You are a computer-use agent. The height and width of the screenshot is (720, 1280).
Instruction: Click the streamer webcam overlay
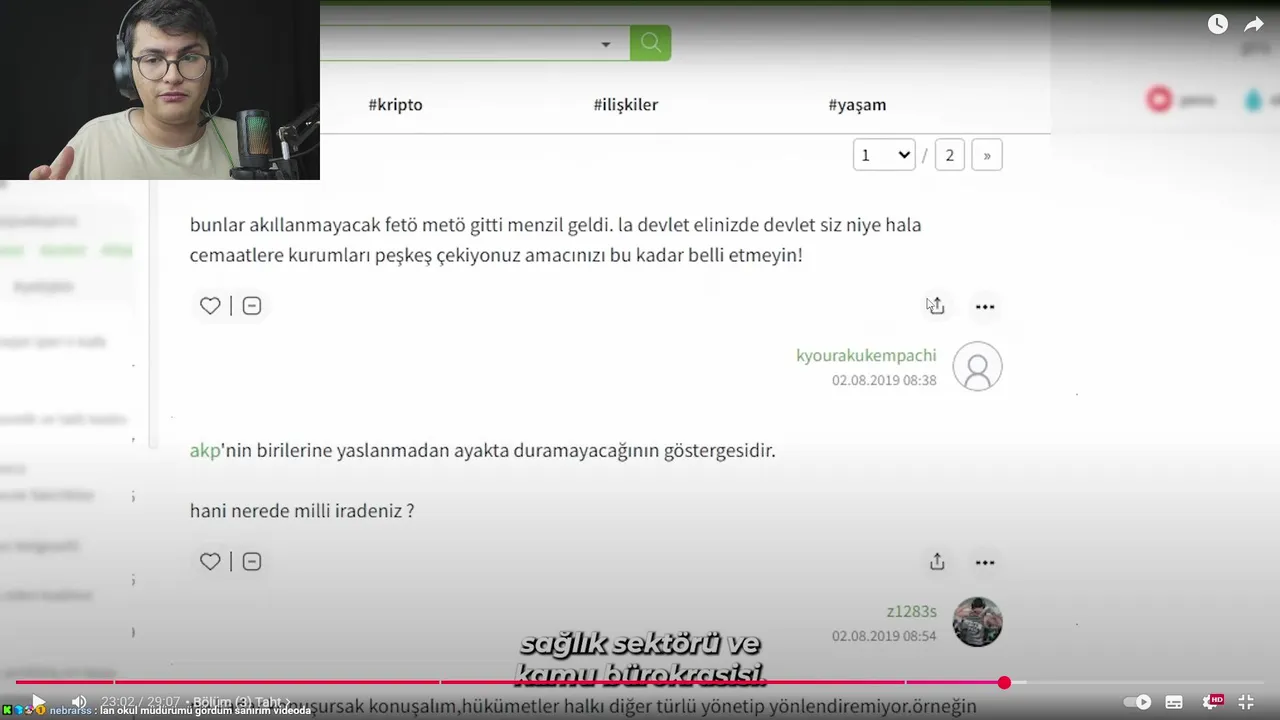(x=160, y=90)
